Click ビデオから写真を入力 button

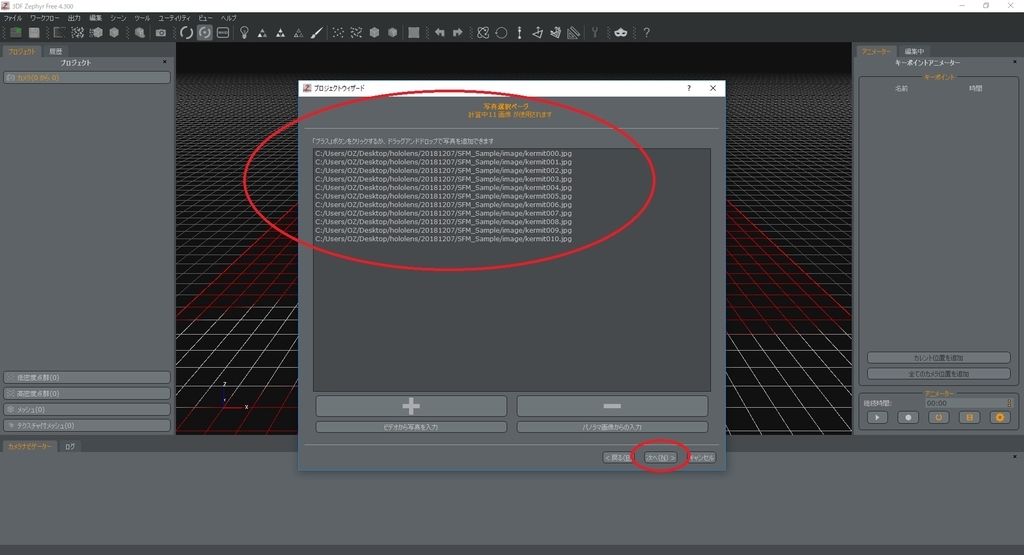(x=411, y=427)
